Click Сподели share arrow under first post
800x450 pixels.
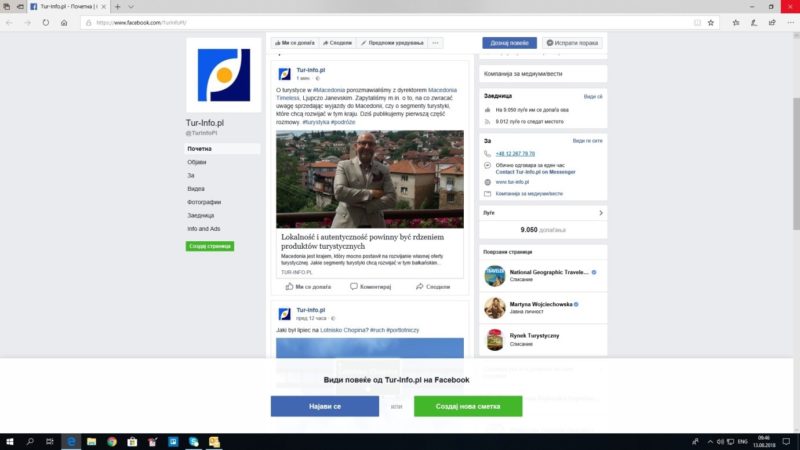[433, 287]
